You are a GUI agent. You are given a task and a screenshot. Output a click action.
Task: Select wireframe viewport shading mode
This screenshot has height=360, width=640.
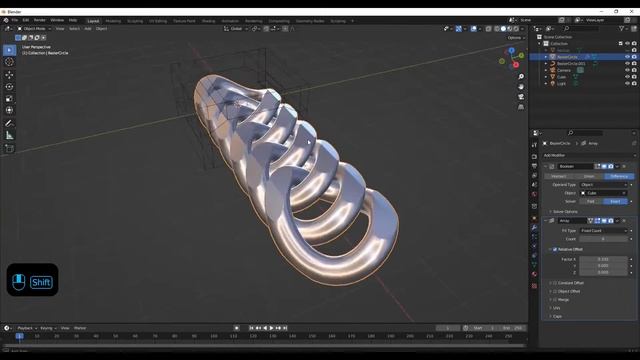tap(496, 29)
